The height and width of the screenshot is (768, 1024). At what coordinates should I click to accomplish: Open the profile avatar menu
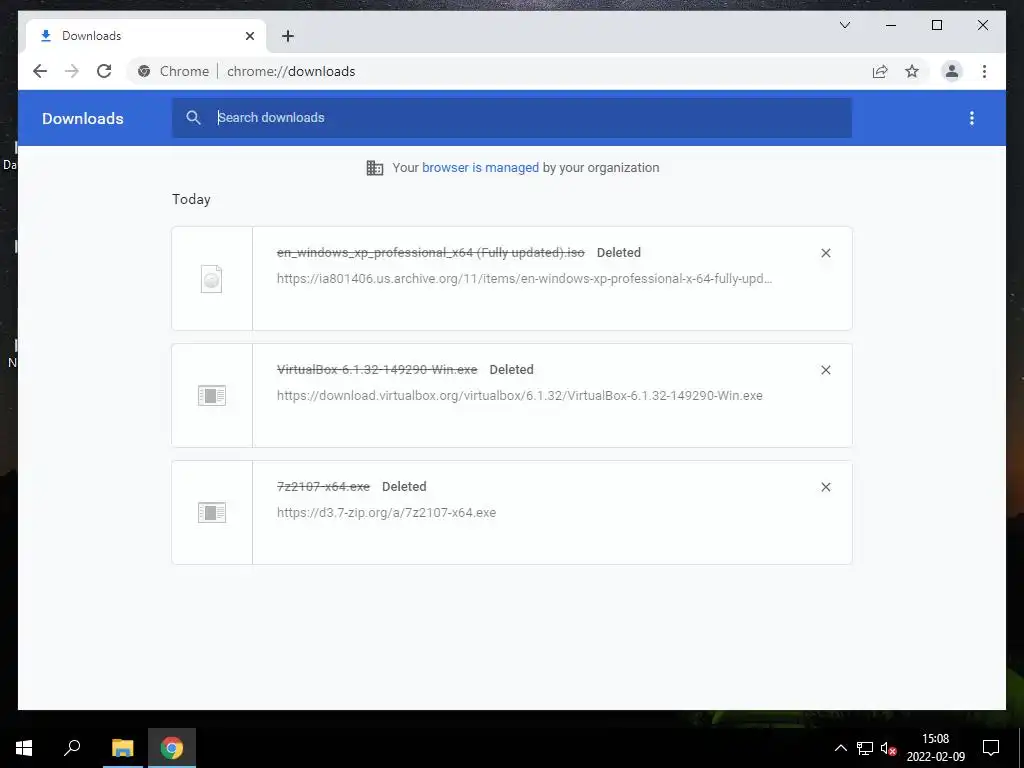(x=952, y=71)
